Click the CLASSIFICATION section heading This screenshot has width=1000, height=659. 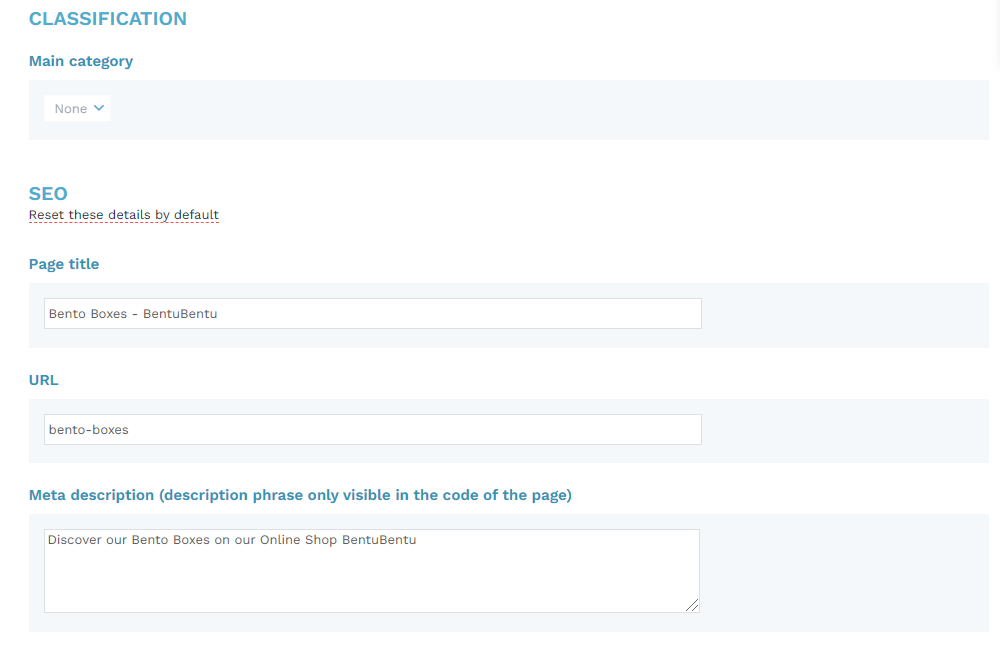coord(108,19)
